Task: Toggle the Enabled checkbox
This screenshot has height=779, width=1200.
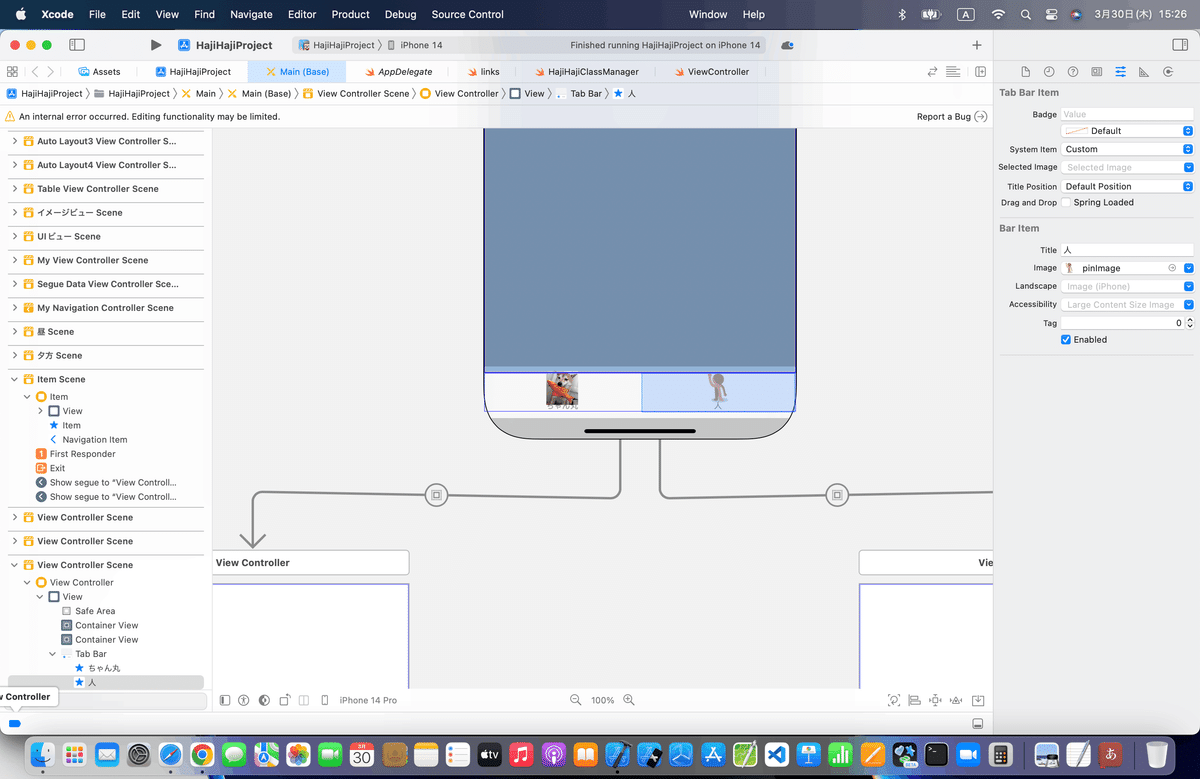Action: [1066, 340]
